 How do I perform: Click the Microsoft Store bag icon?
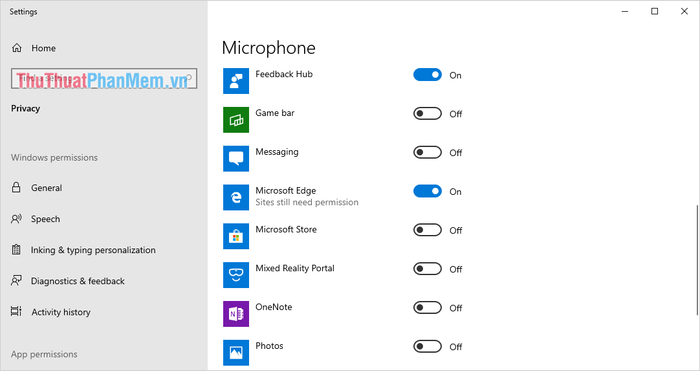click(x=236, y=236)
